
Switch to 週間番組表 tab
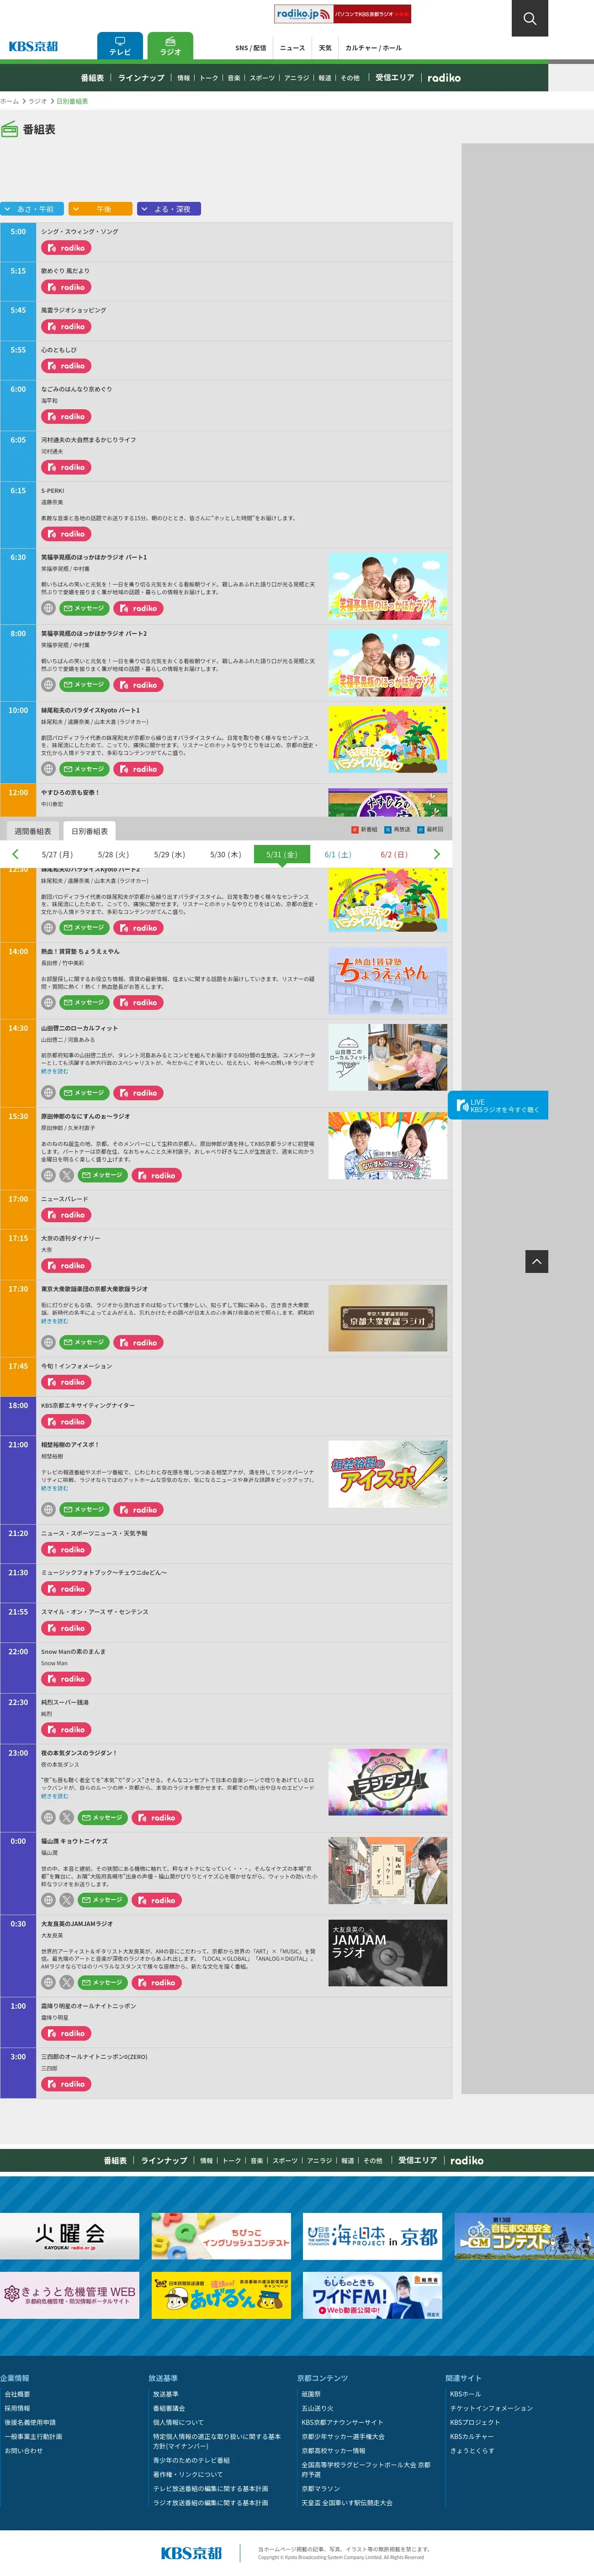click(32, 831)
